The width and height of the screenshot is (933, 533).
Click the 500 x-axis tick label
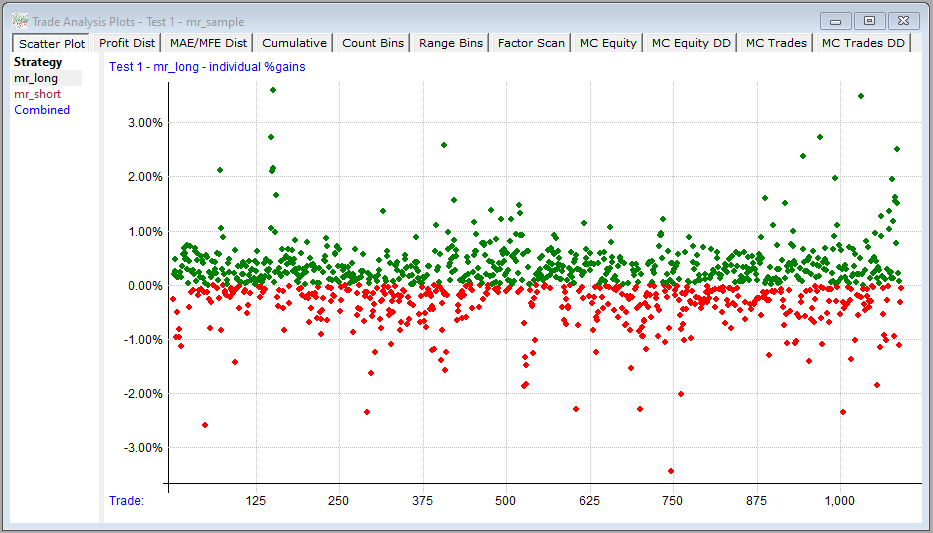[x=506, y=500]
